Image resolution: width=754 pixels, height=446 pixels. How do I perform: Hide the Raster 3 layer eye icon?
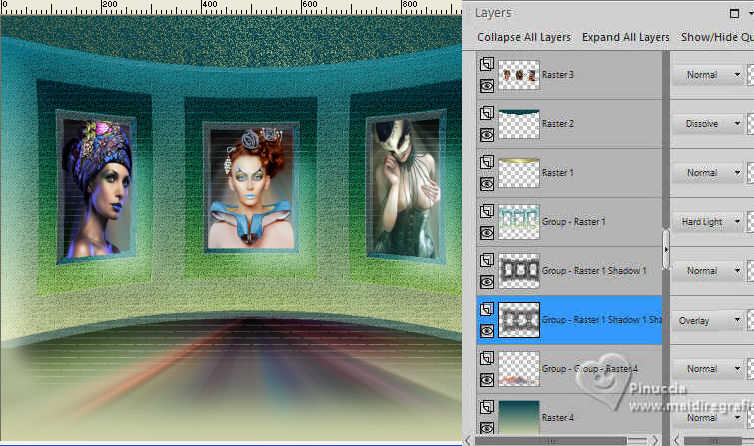coord(487,86)
